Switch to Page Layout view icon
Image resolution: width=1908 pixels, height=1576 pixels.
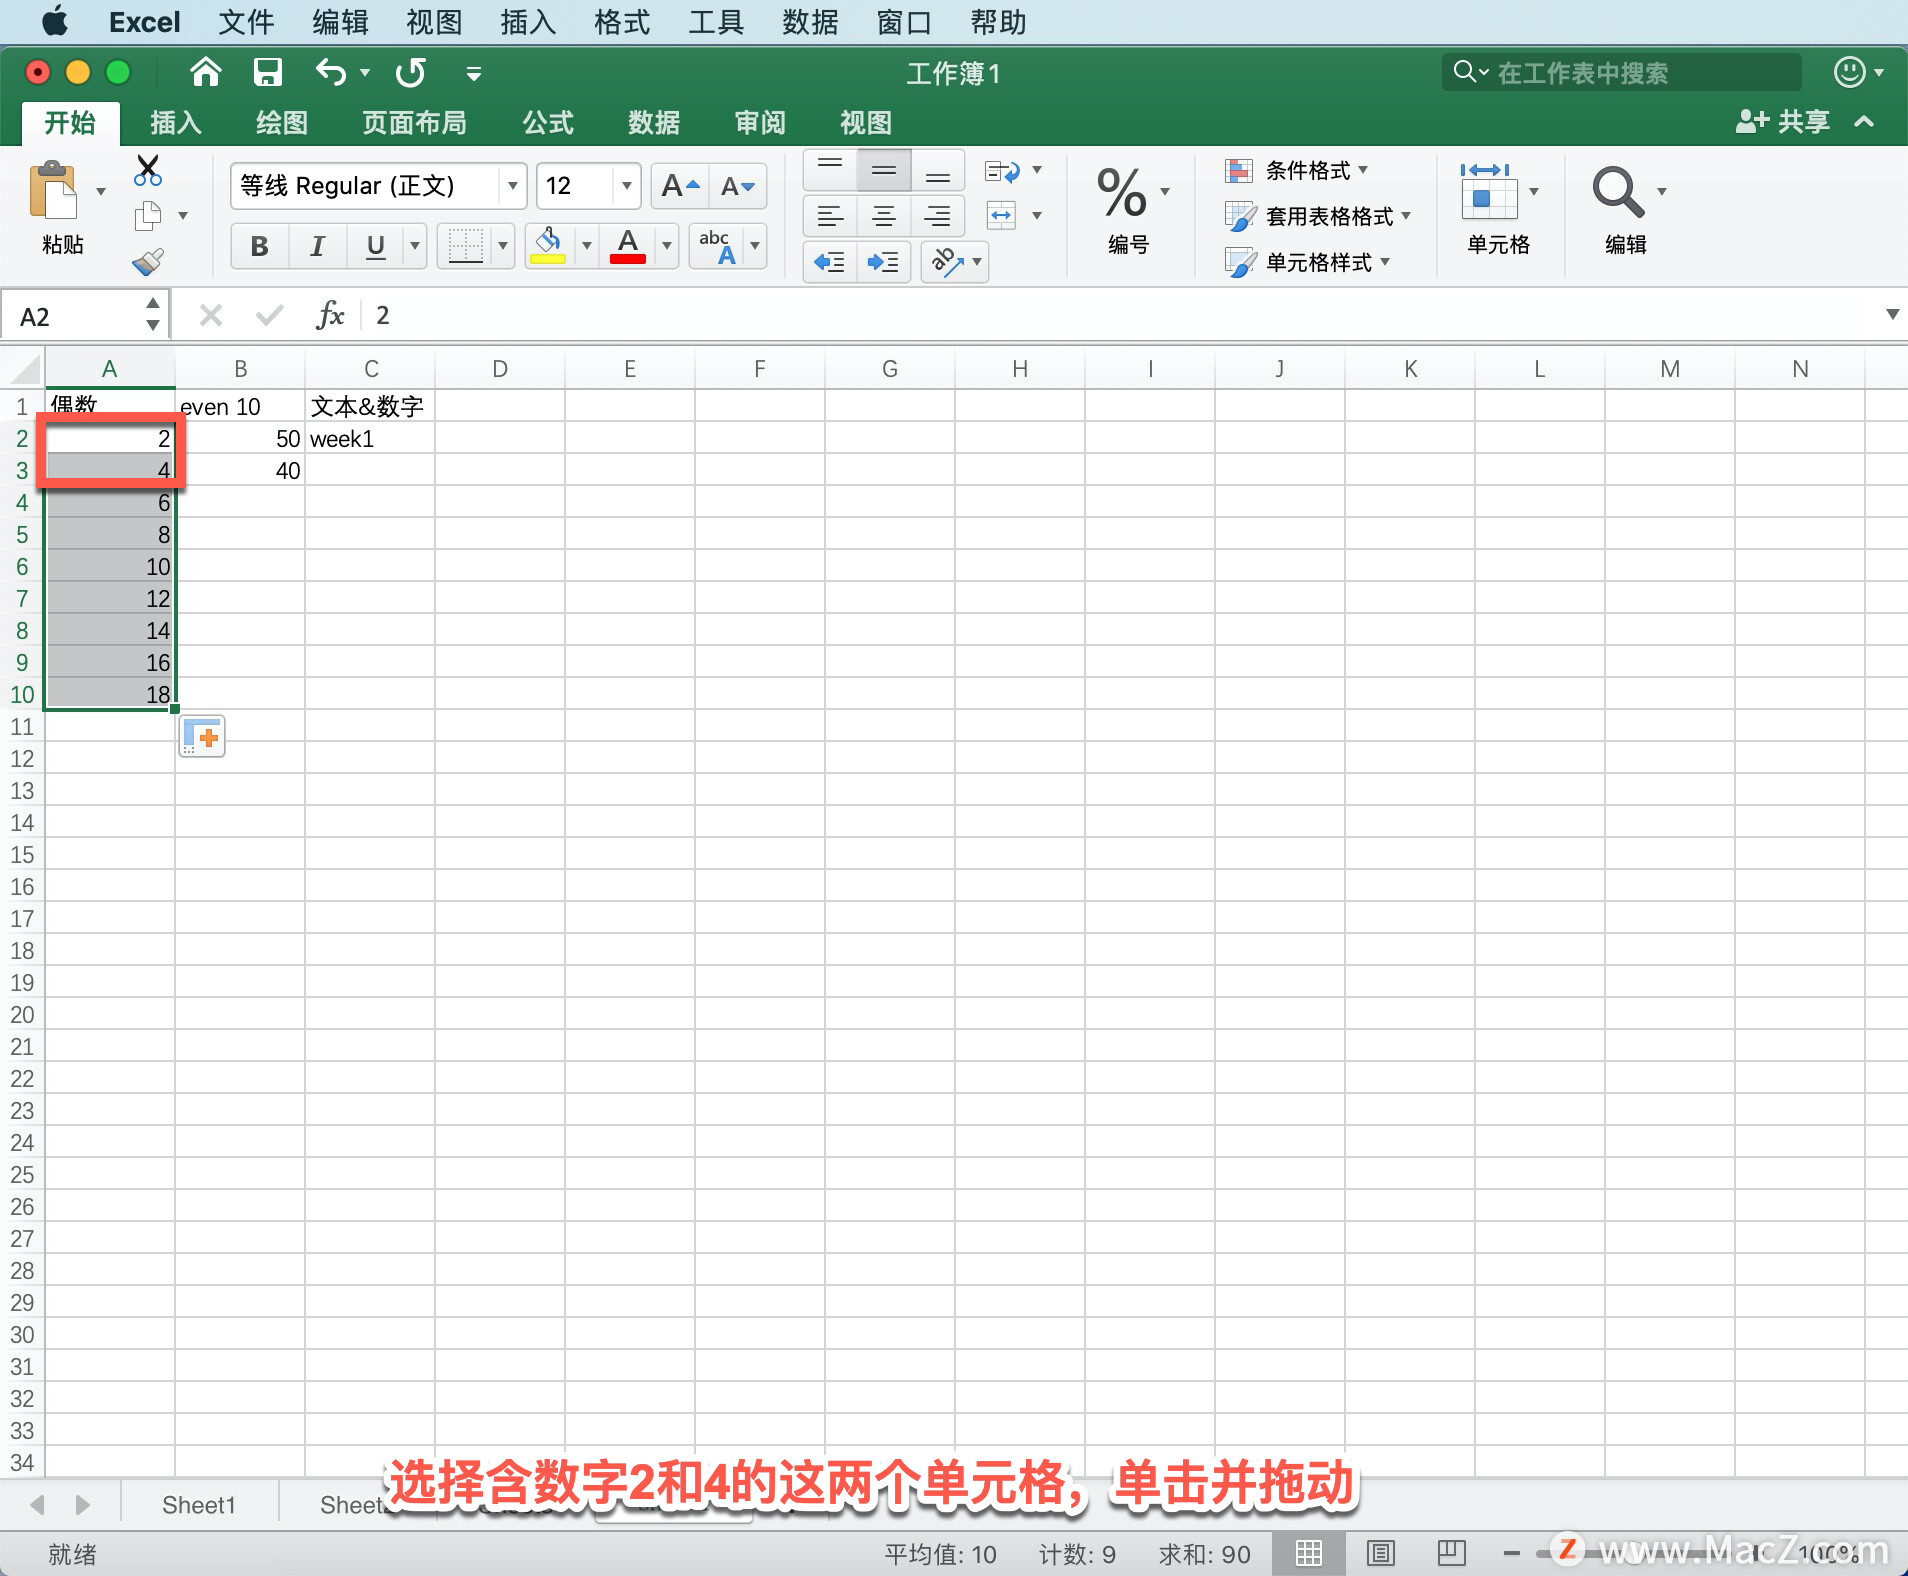(1381, 1553)
